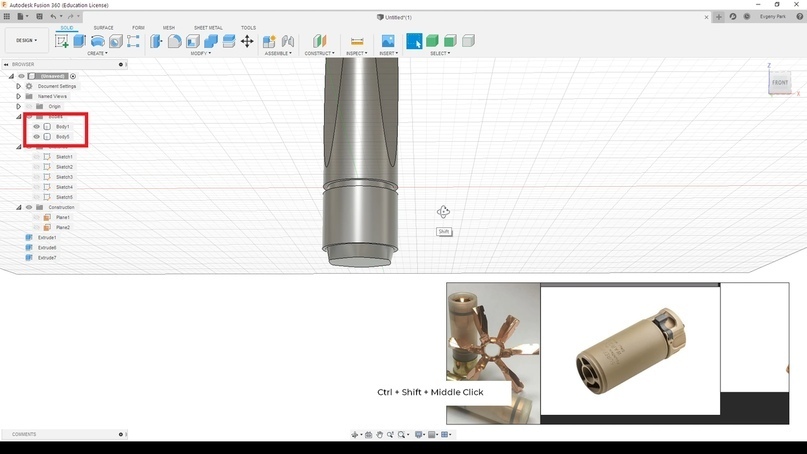Toggle visibility of the Construction folder
The height and width of the screenshot is (454, 807).
[28, 207]
